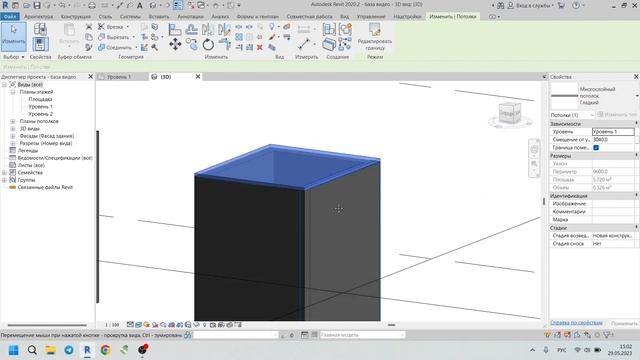
Task: Select Легенды in the project browser
Action: (28, 151)
